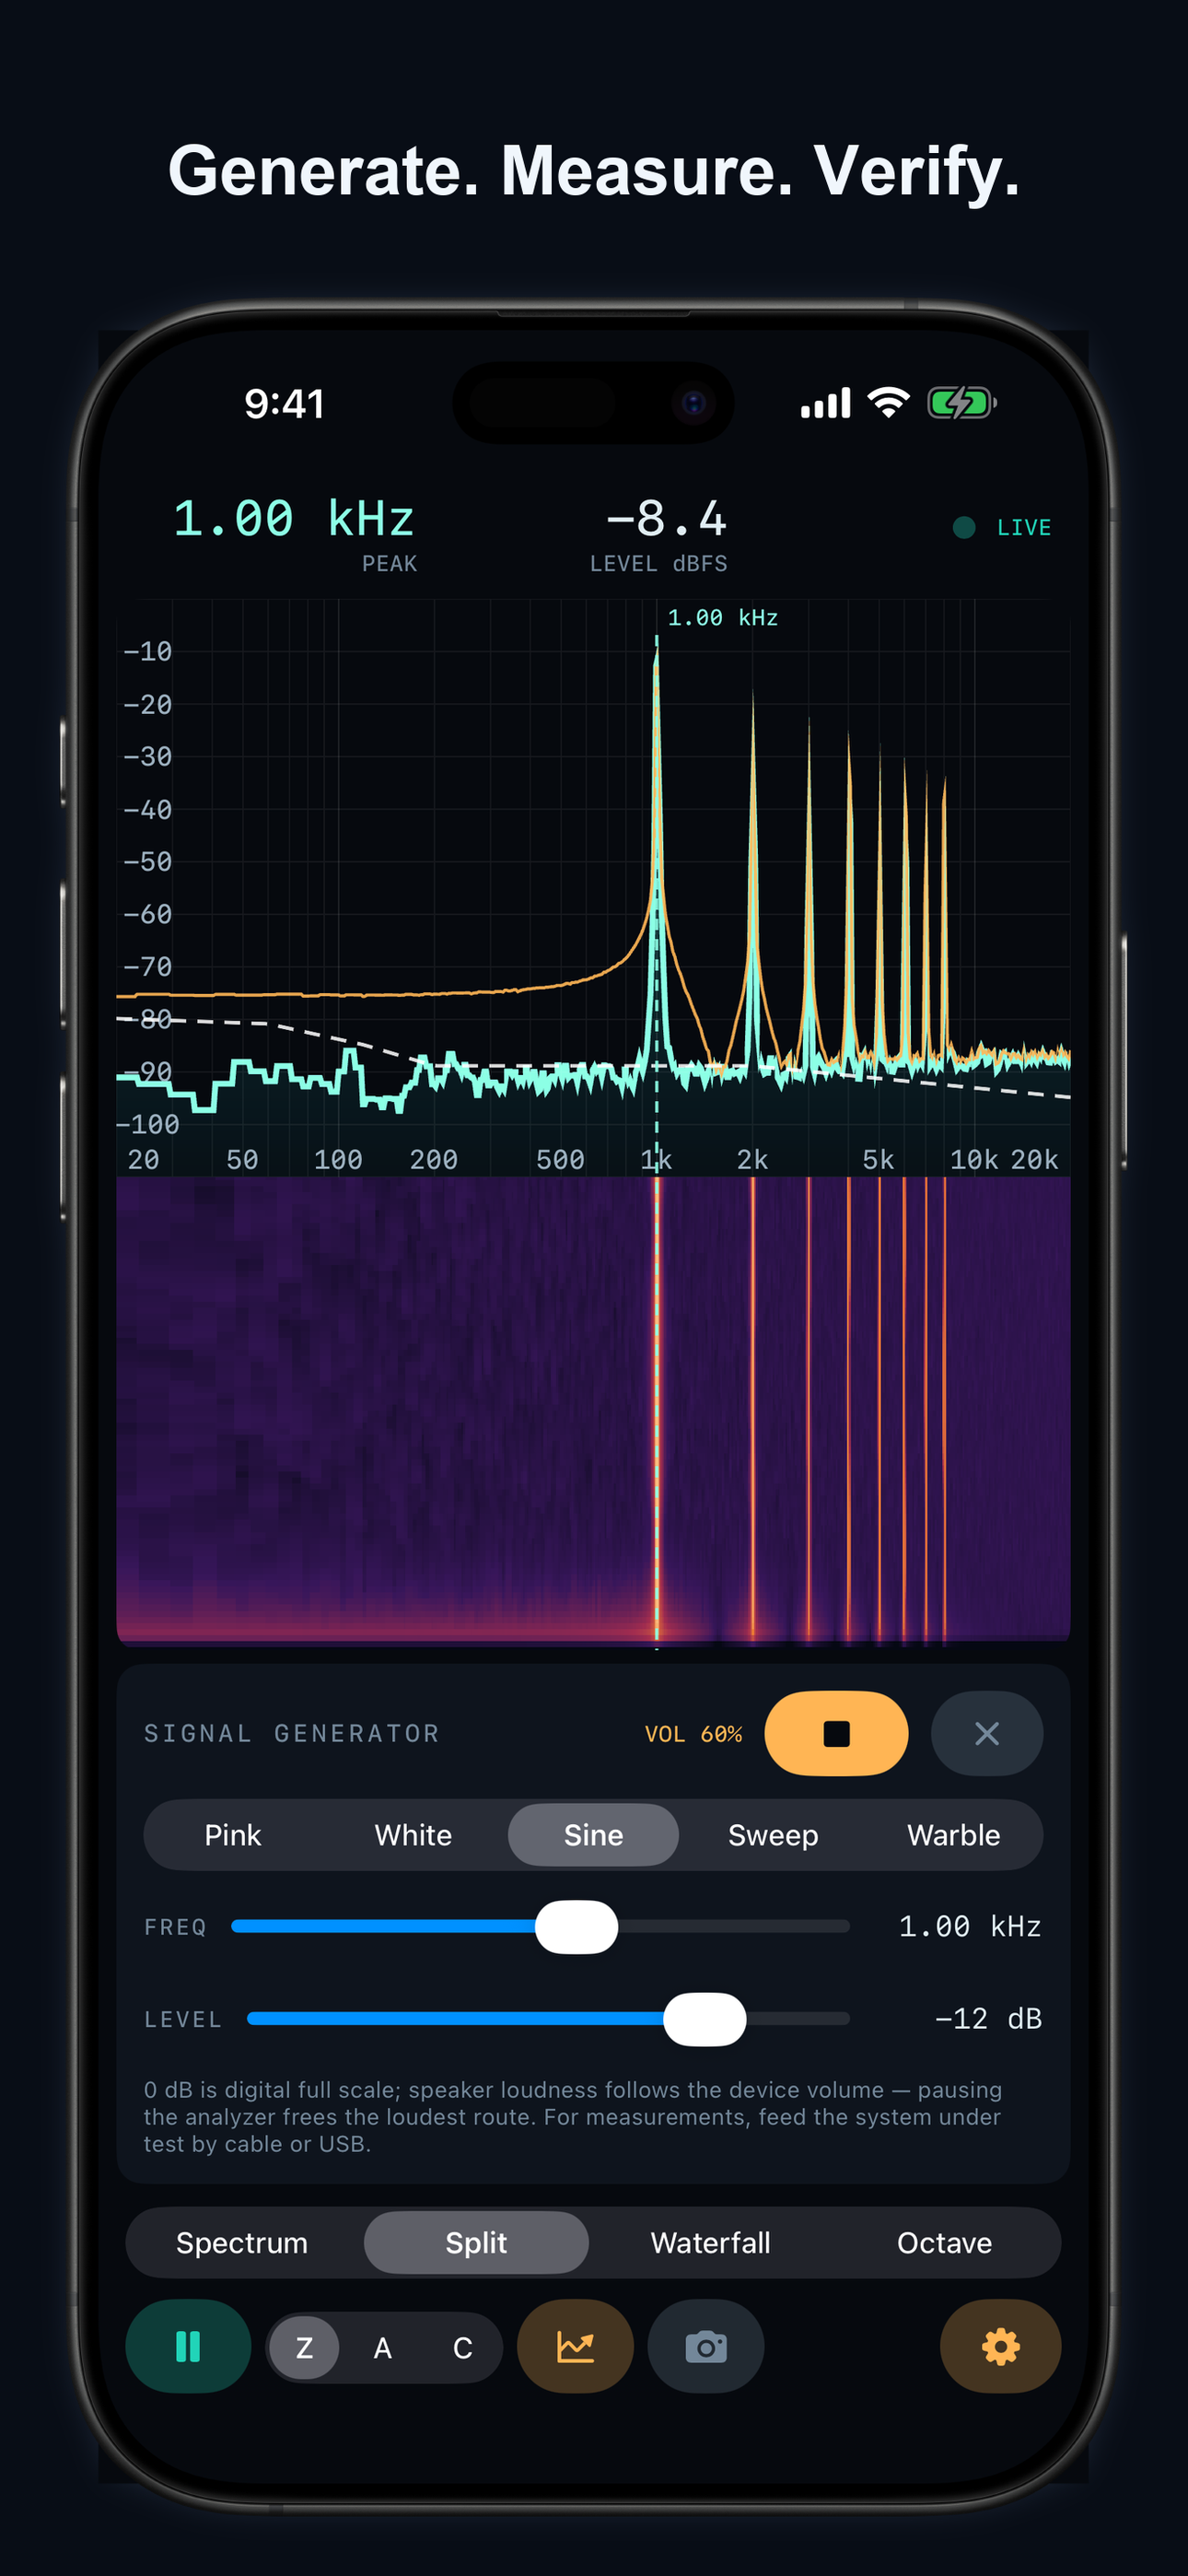The width and height of the screenshot is (1188, 2576).
Task: Click the waterfall spectrogram display
Action: (593, 1410)
